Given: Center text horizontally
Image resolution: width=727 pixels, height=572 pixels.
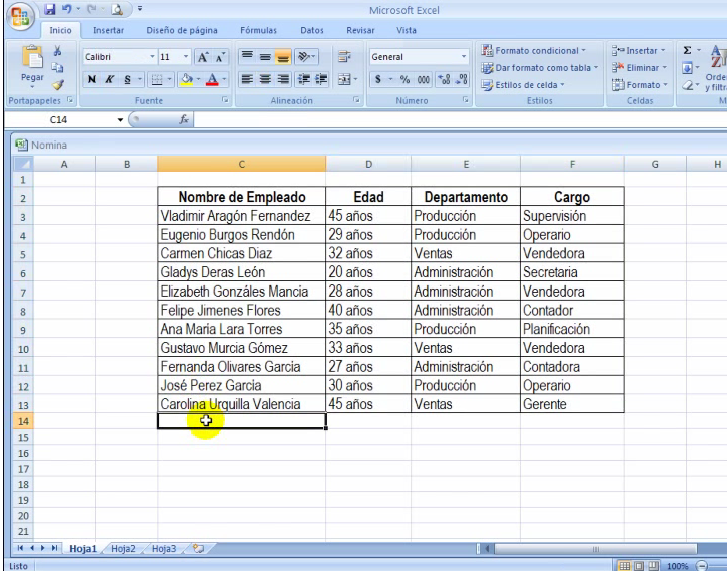Looking at the screenshot, I should (x=265, y=79).
